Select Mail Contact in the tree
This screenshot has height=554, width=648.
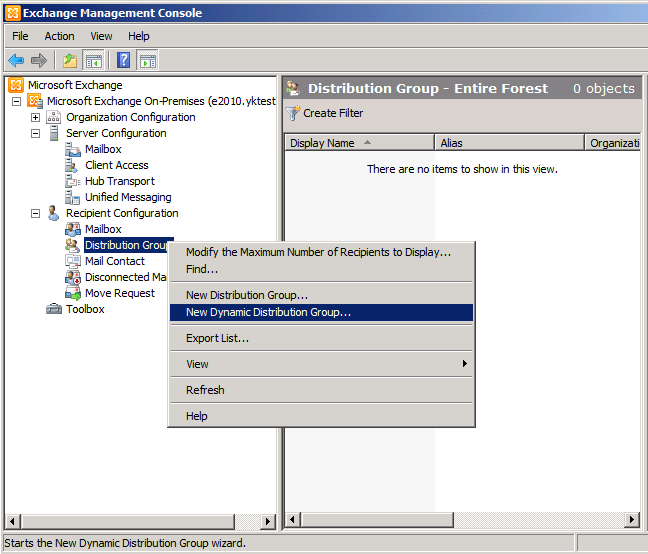pos(115,261)
